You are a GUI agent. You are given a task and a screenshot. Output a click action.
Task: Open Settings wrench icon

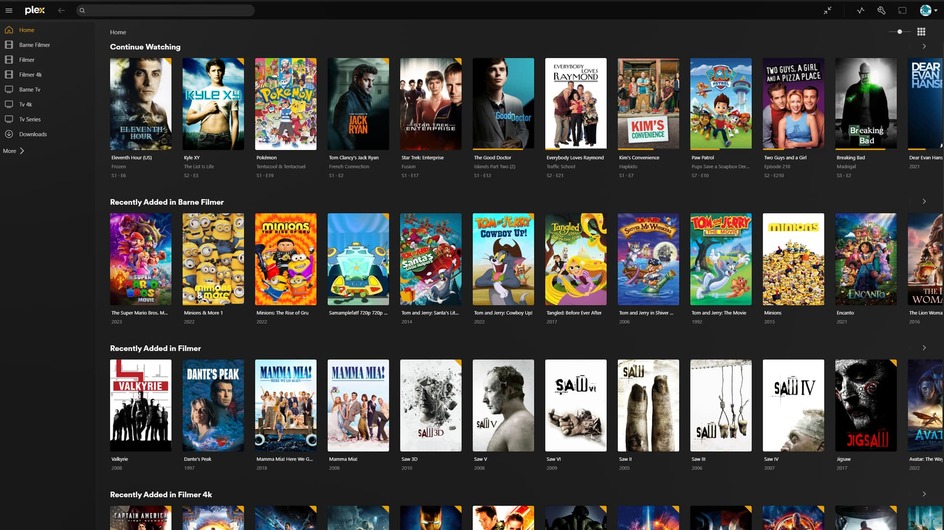coord(881,10)
